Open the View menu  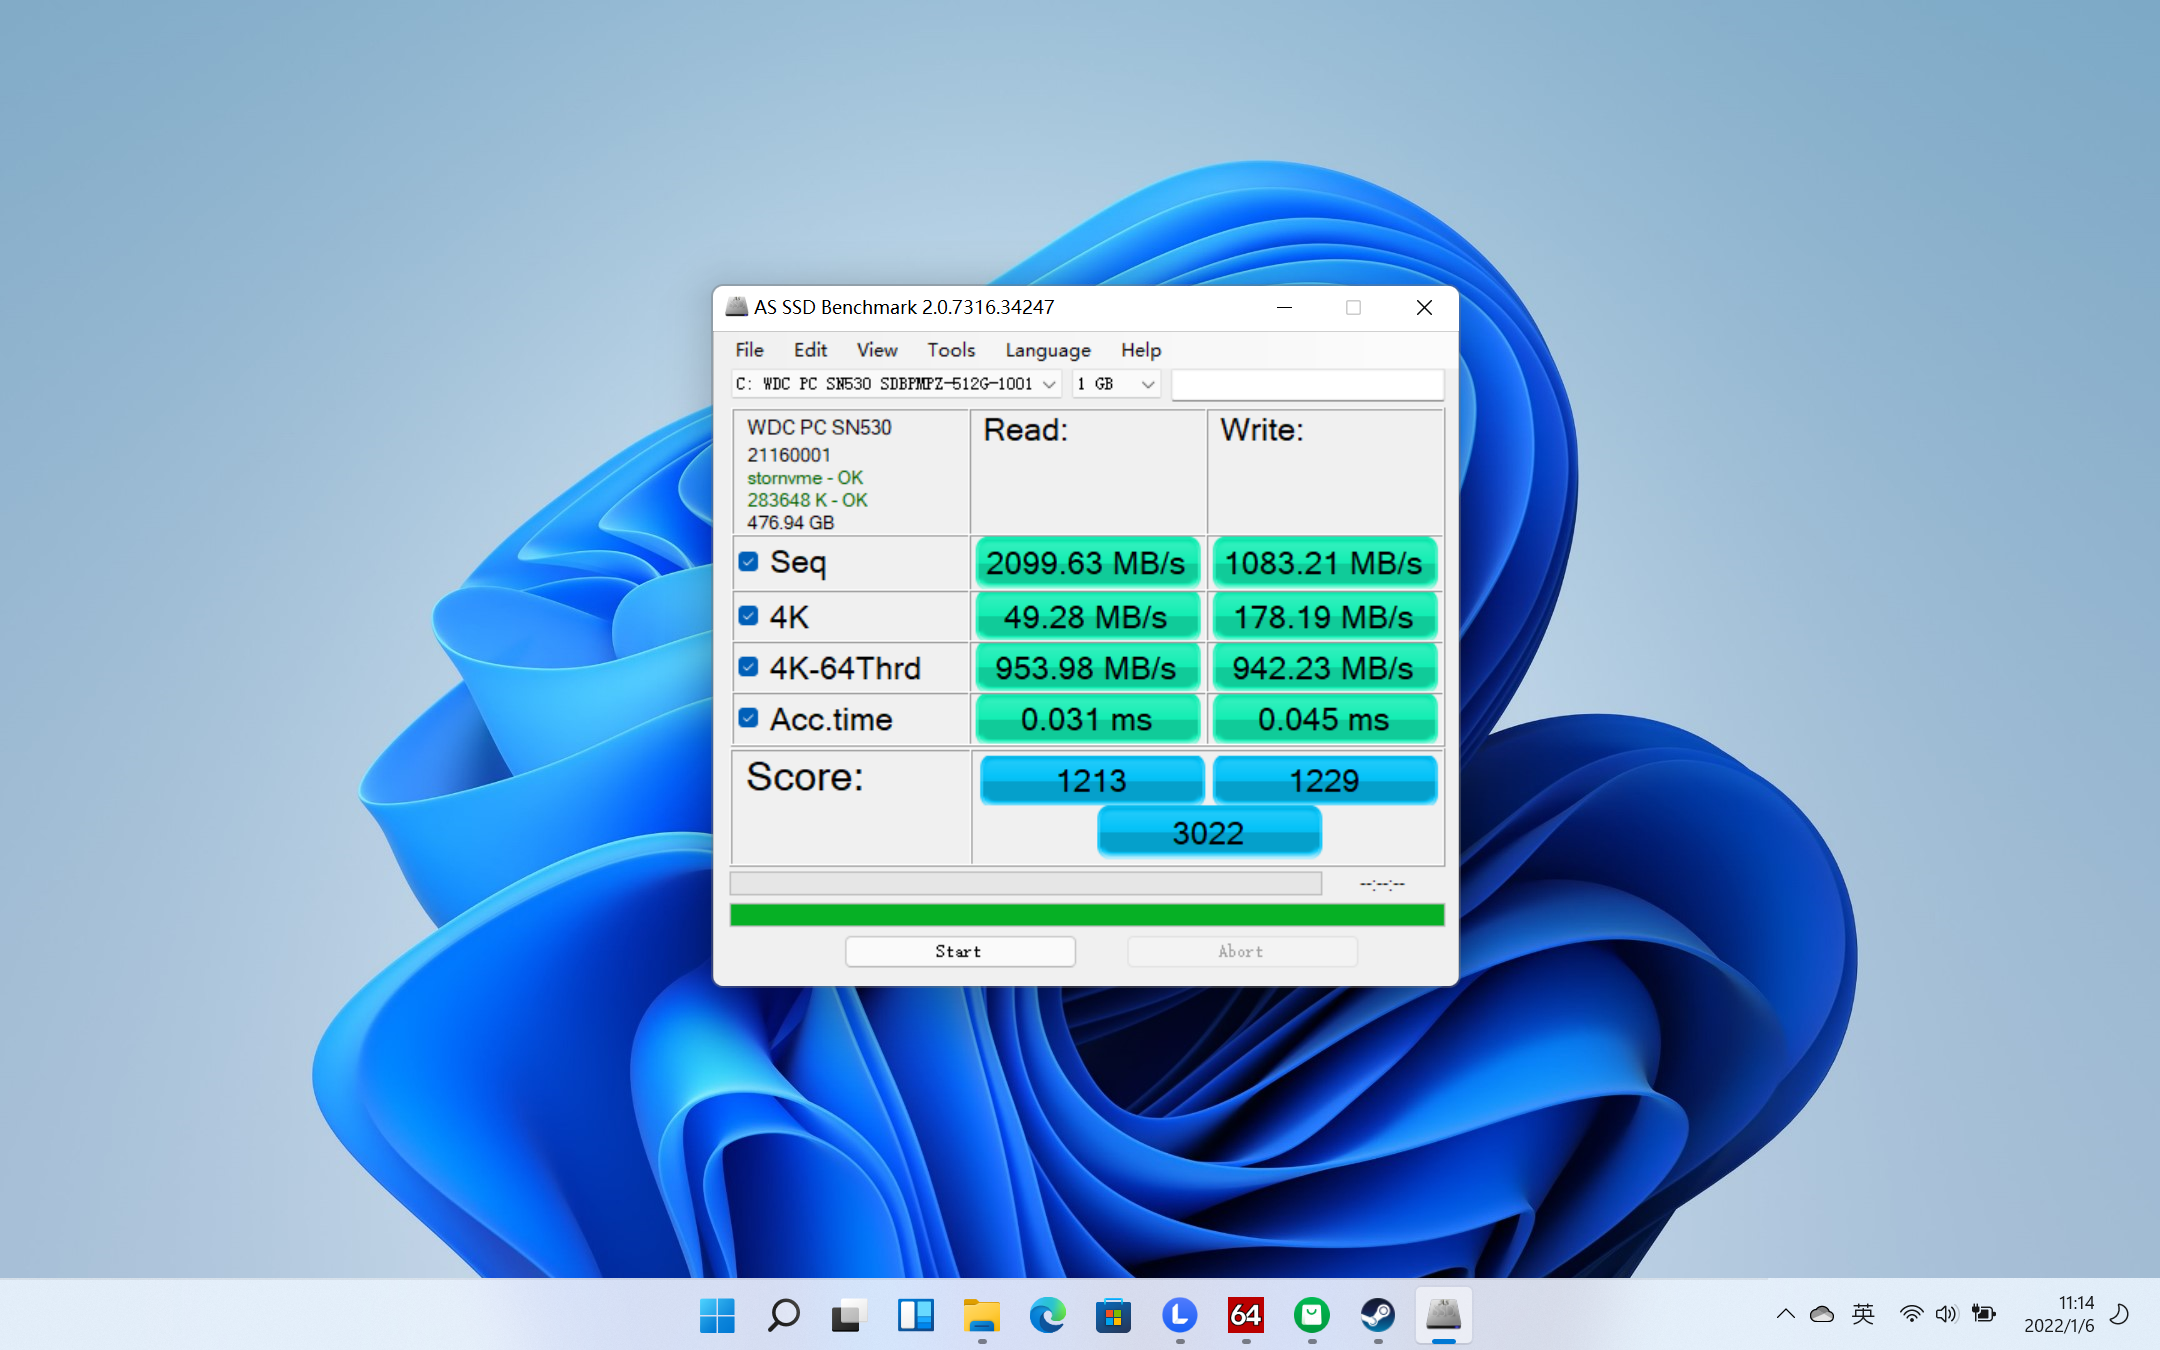[877, 350]
